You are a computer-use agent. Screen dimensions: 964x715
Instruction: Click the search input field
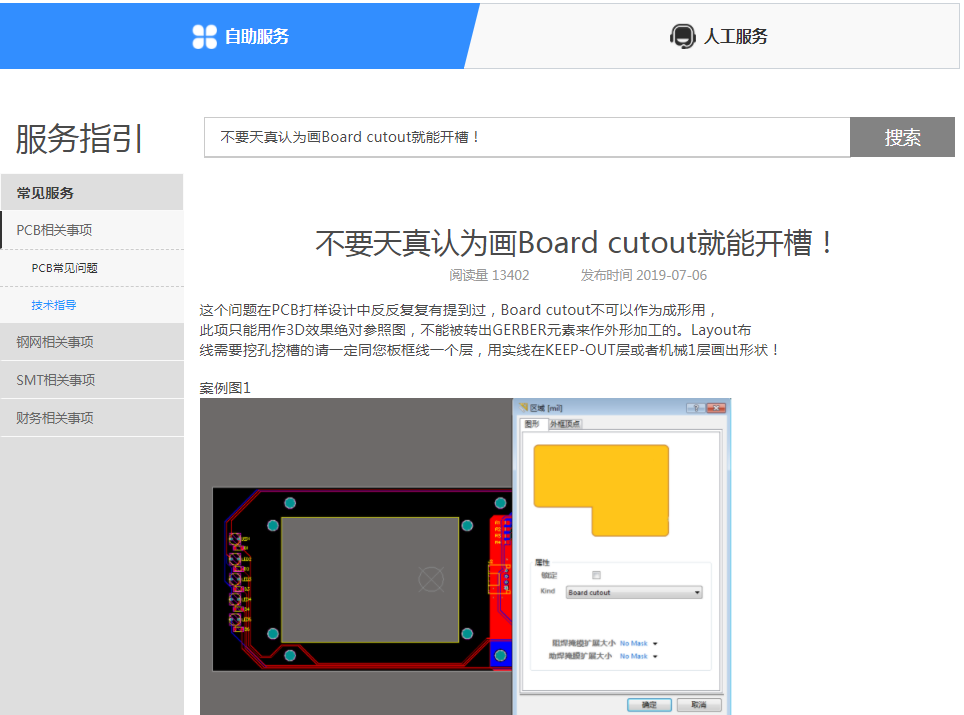point(527,137)
